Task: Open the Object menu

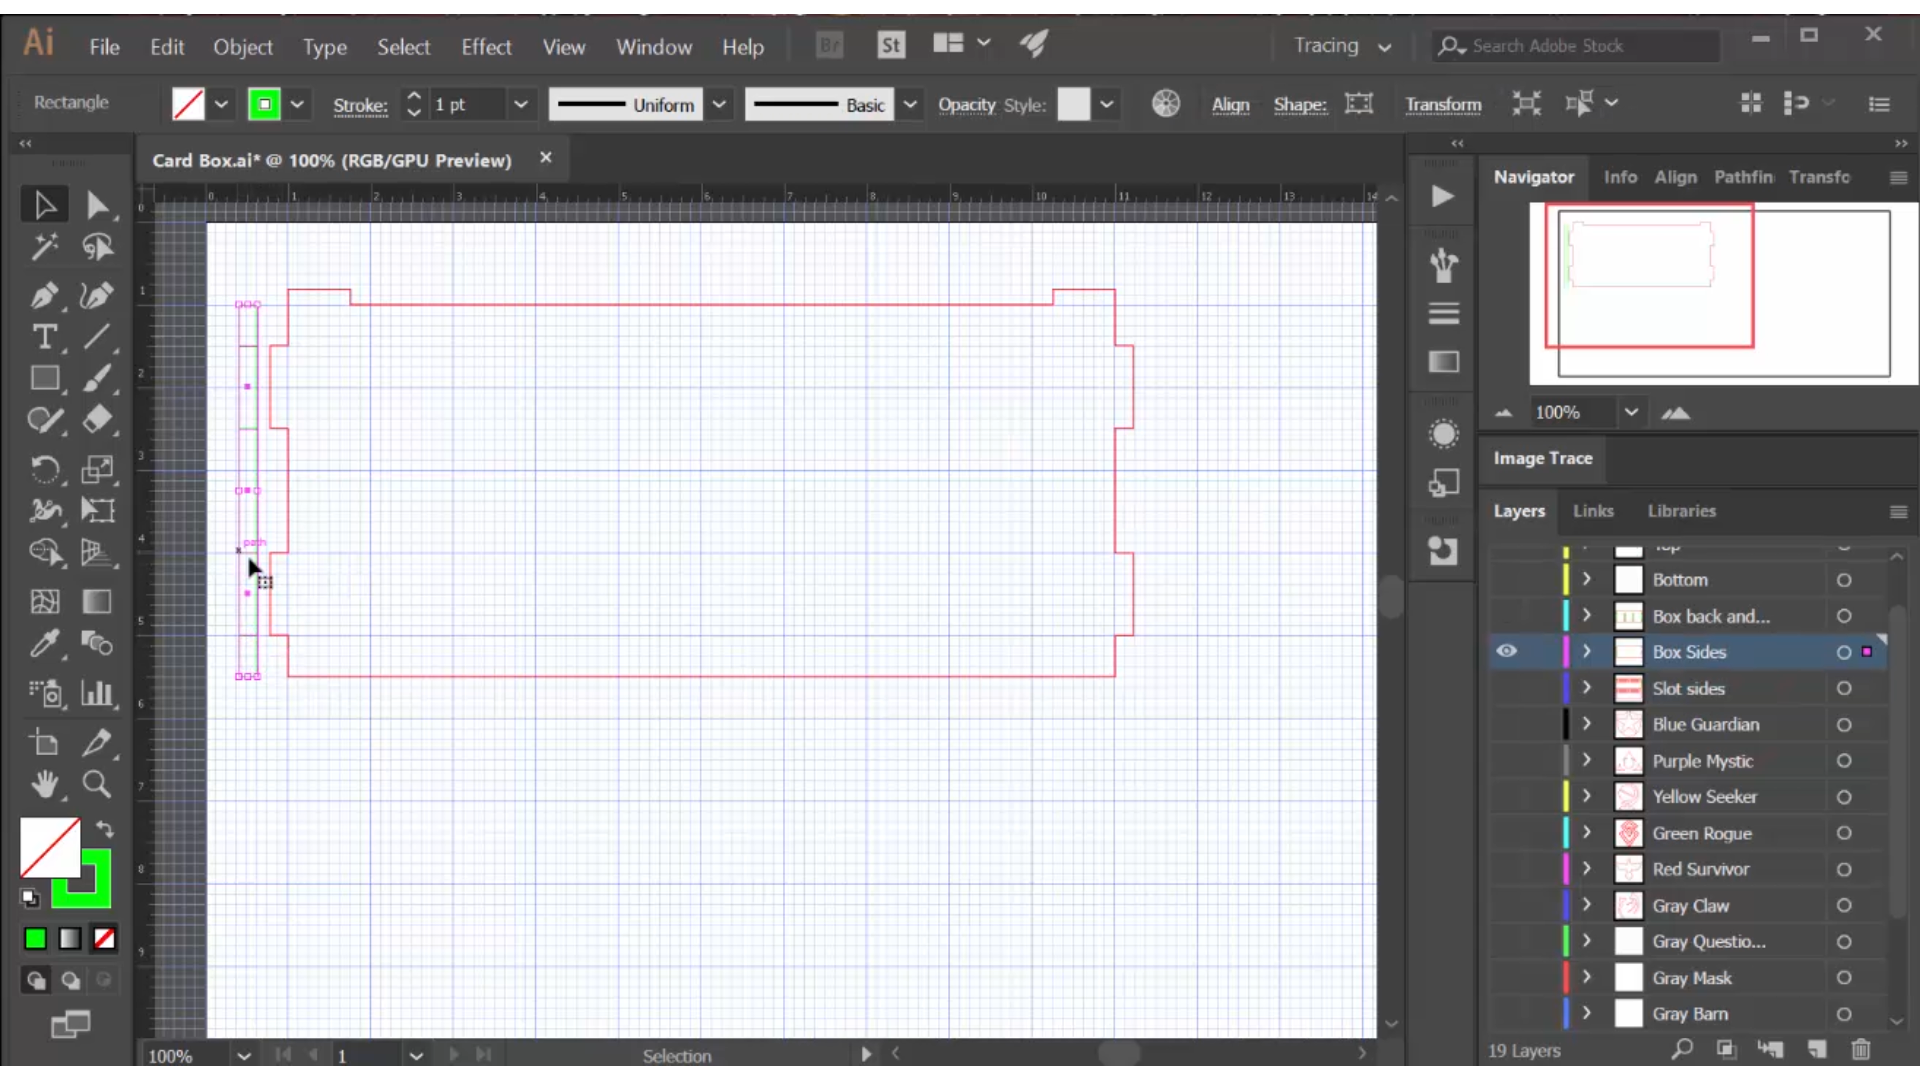Action: [242, 47]
